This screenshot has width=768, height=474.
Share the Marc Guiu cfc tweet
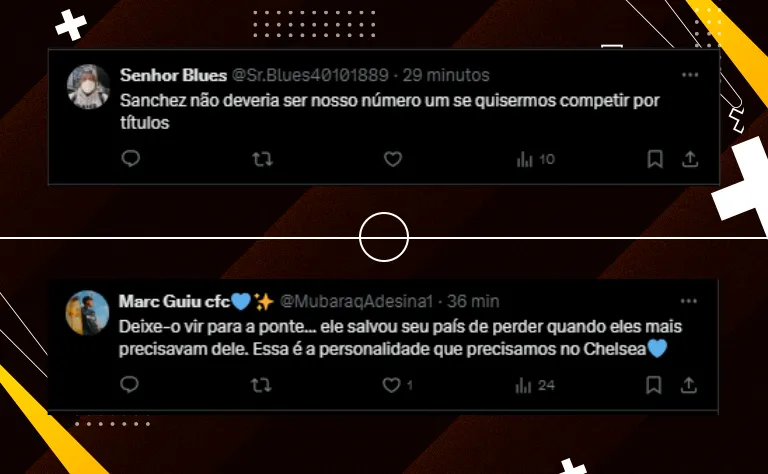coord(688,385)
